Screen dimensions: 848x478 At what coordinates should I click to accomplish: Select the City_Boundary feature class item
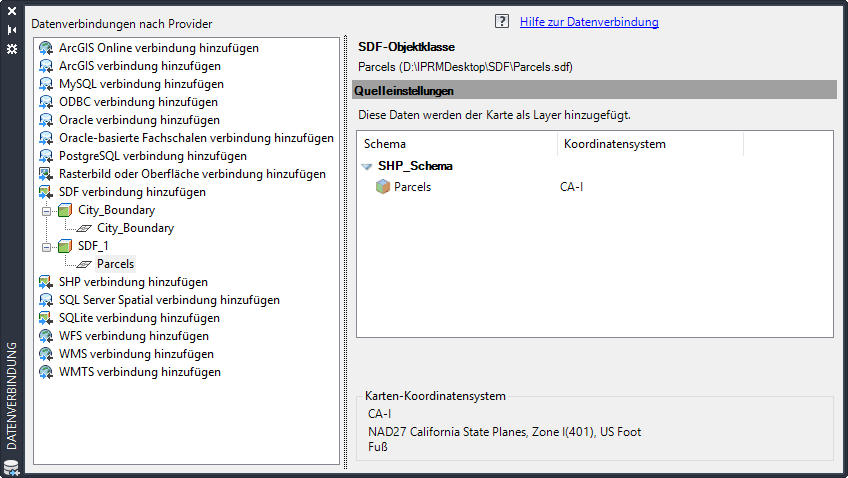[135, 228]
